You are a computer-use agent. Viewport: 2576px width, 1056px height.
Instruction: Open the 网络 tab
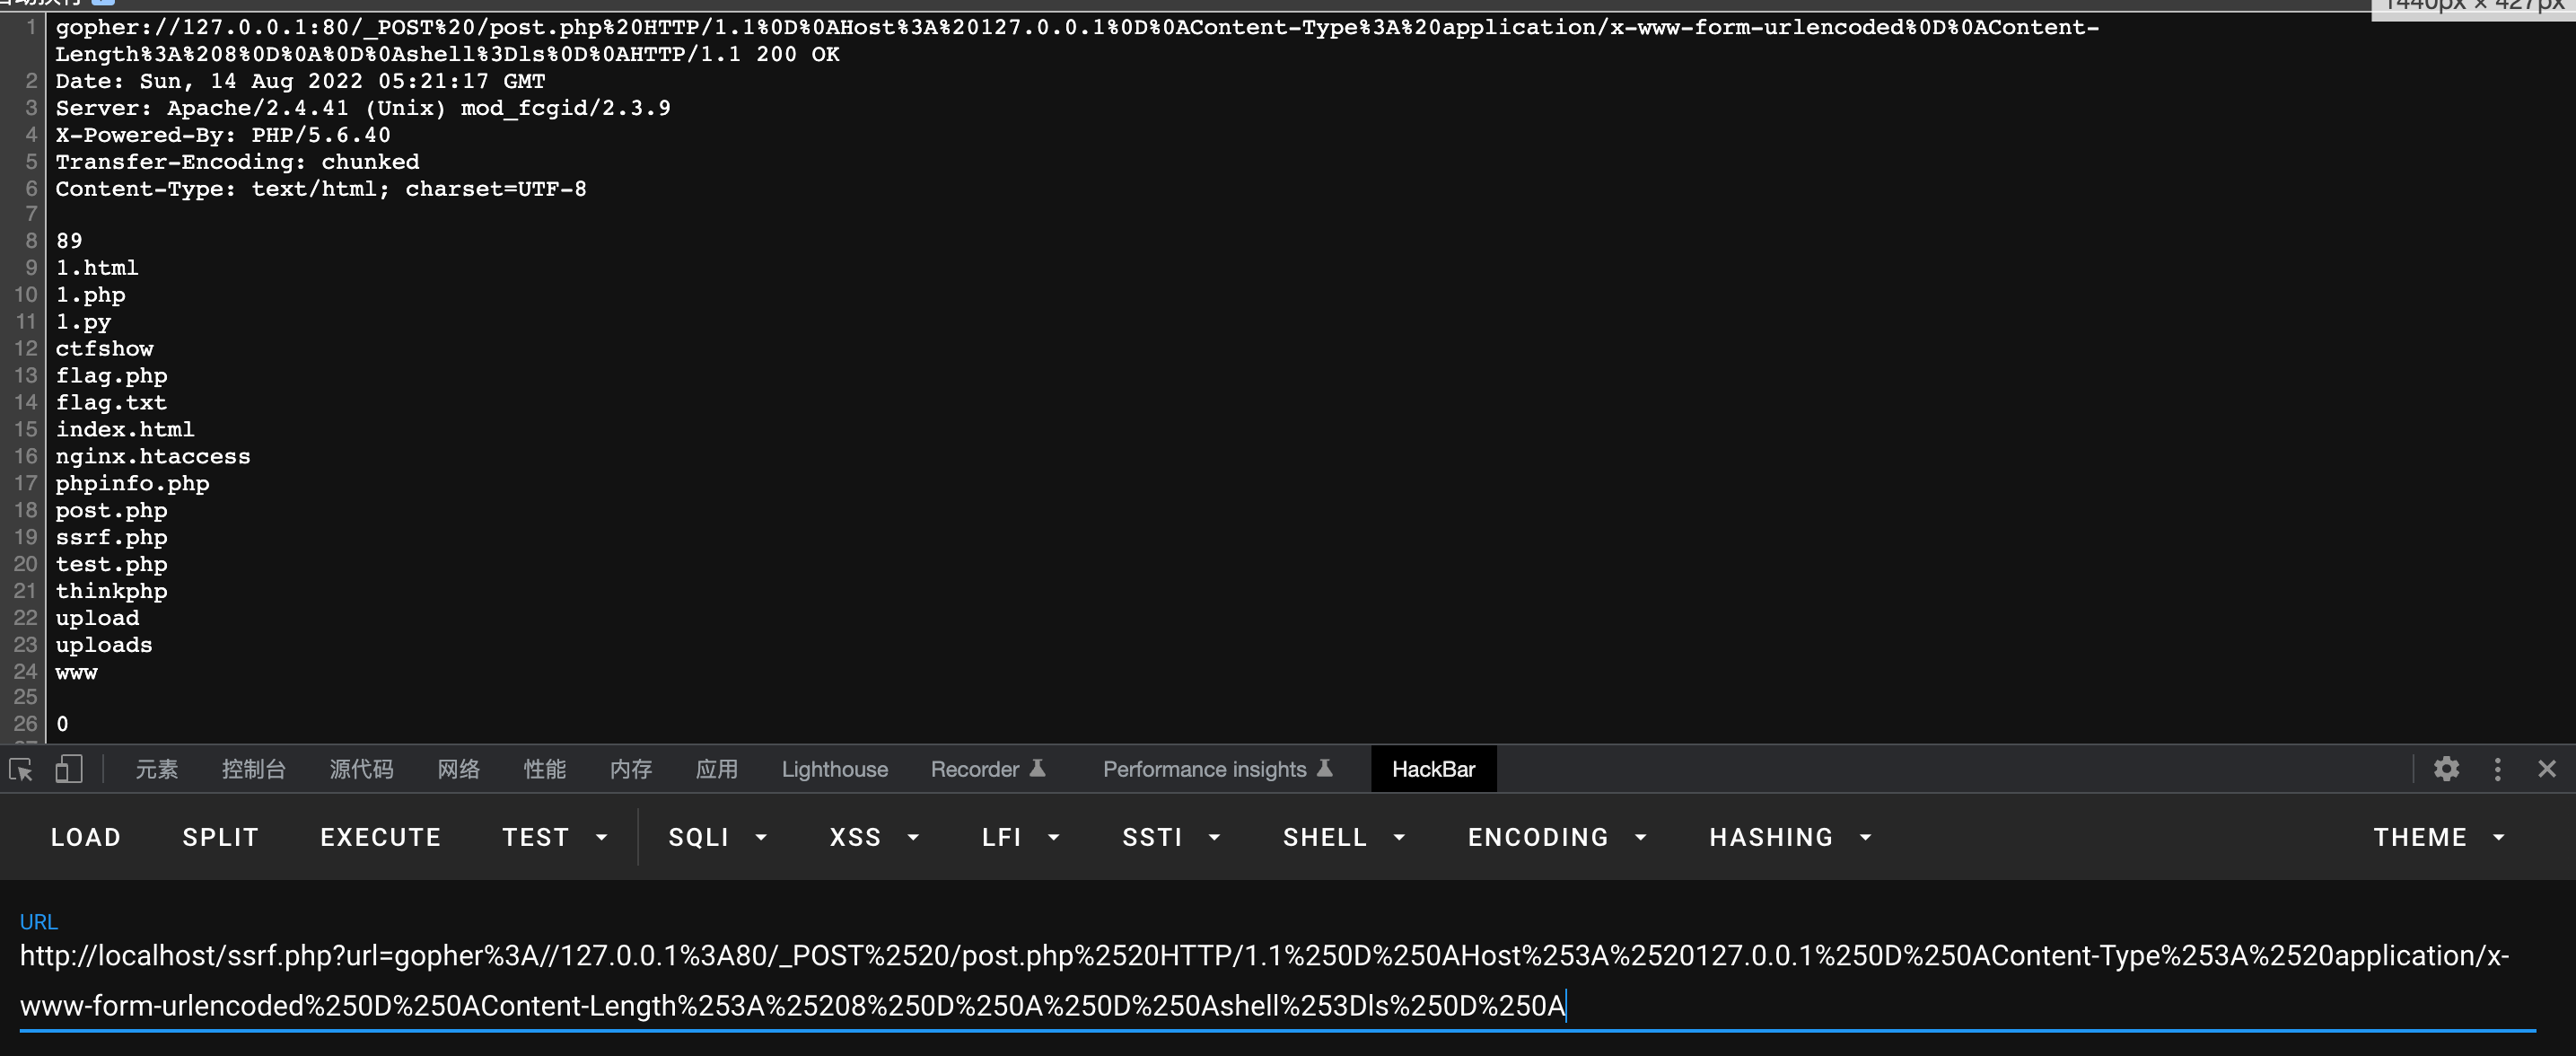tap(459, 769)
